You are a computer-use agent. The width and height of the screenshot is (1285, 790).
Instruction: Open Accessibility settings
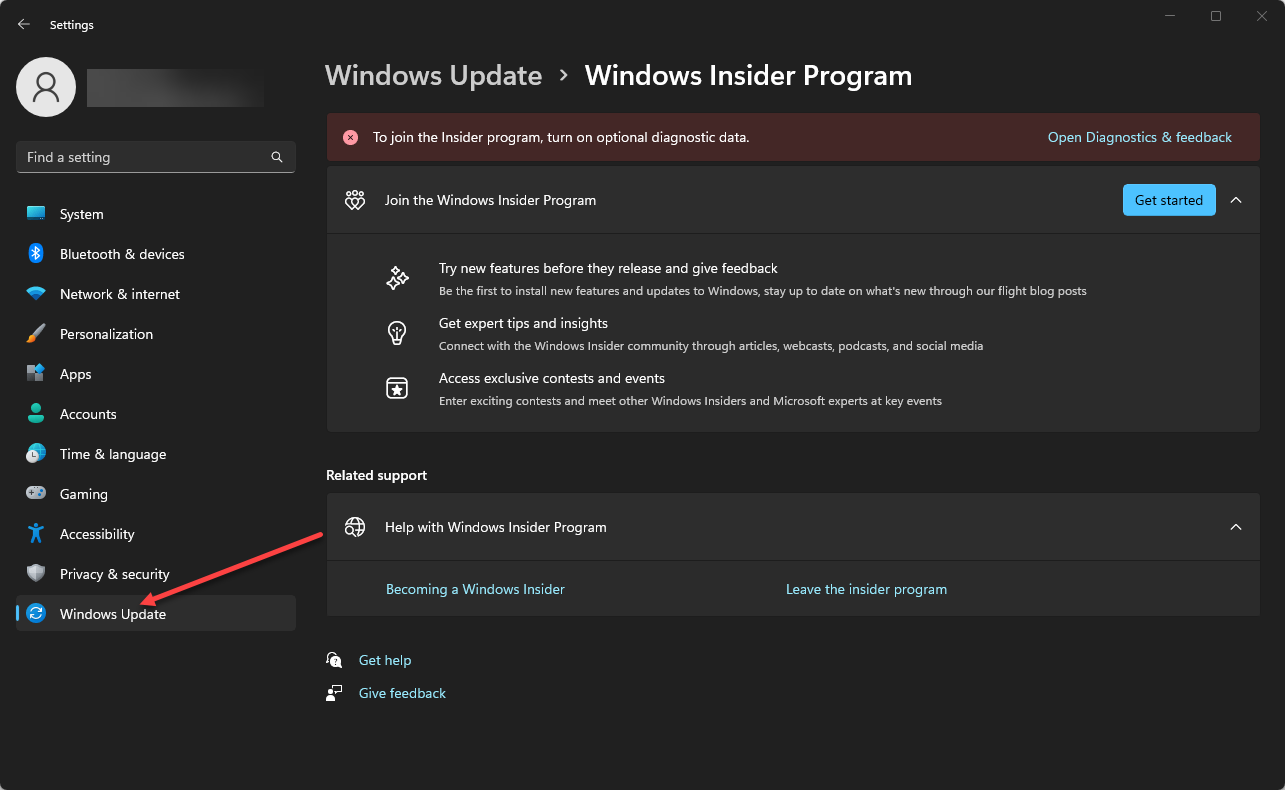[156, 534]
